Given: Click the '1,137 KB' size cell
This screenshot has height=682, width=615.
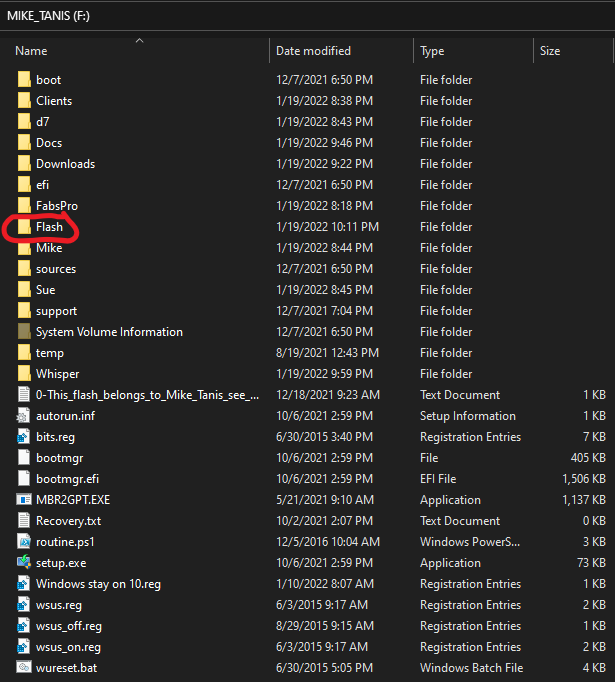Looking at the screenshot, I should (584, 500).
